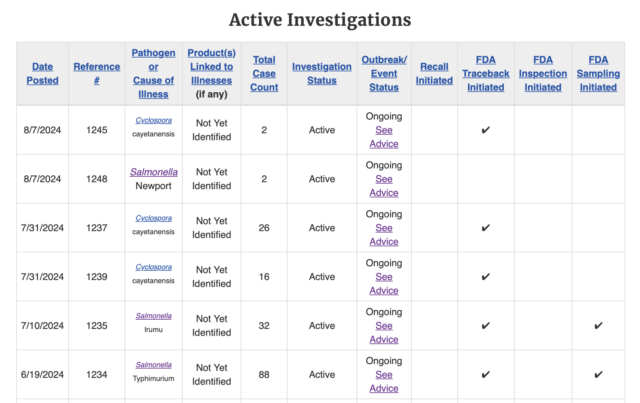Click FDA Sampling Initiated header

pyautogui.click(x=598, y=73)
